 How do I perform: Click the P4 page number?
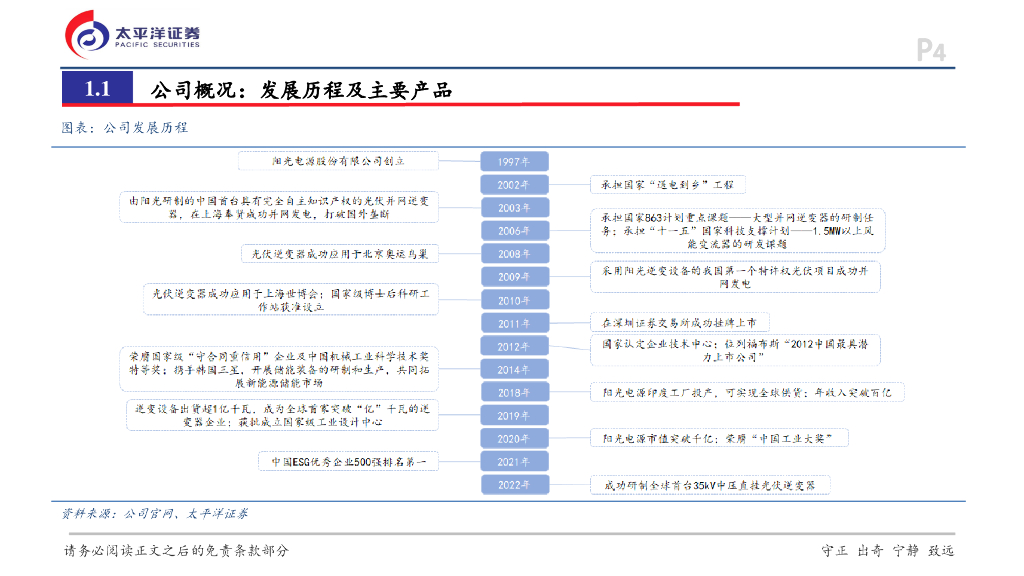pos(931,50)
